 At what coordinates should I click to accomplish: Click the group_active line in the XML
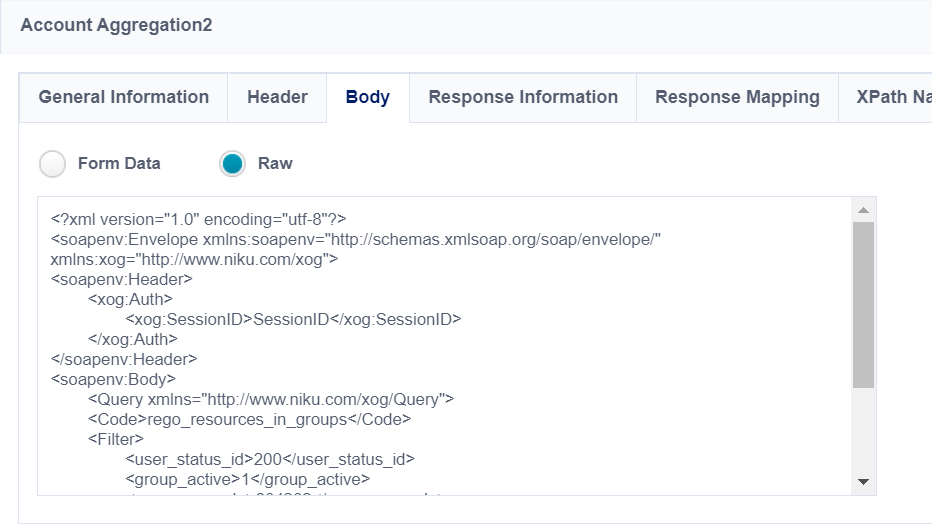click(x=247, y=479)
